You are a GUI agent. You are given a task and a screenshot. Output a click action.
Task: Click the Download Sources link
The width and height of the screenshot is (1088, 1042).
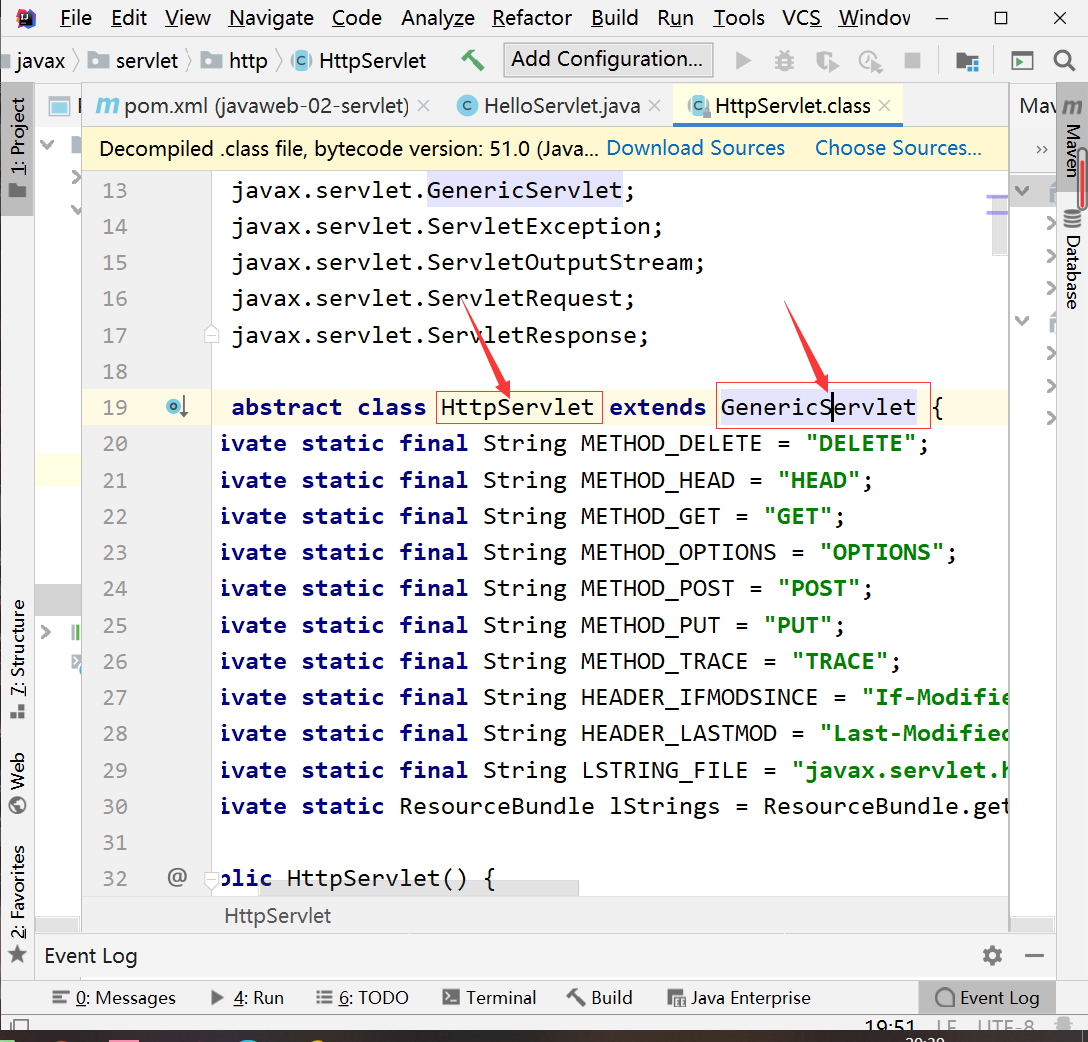(695, 148)
